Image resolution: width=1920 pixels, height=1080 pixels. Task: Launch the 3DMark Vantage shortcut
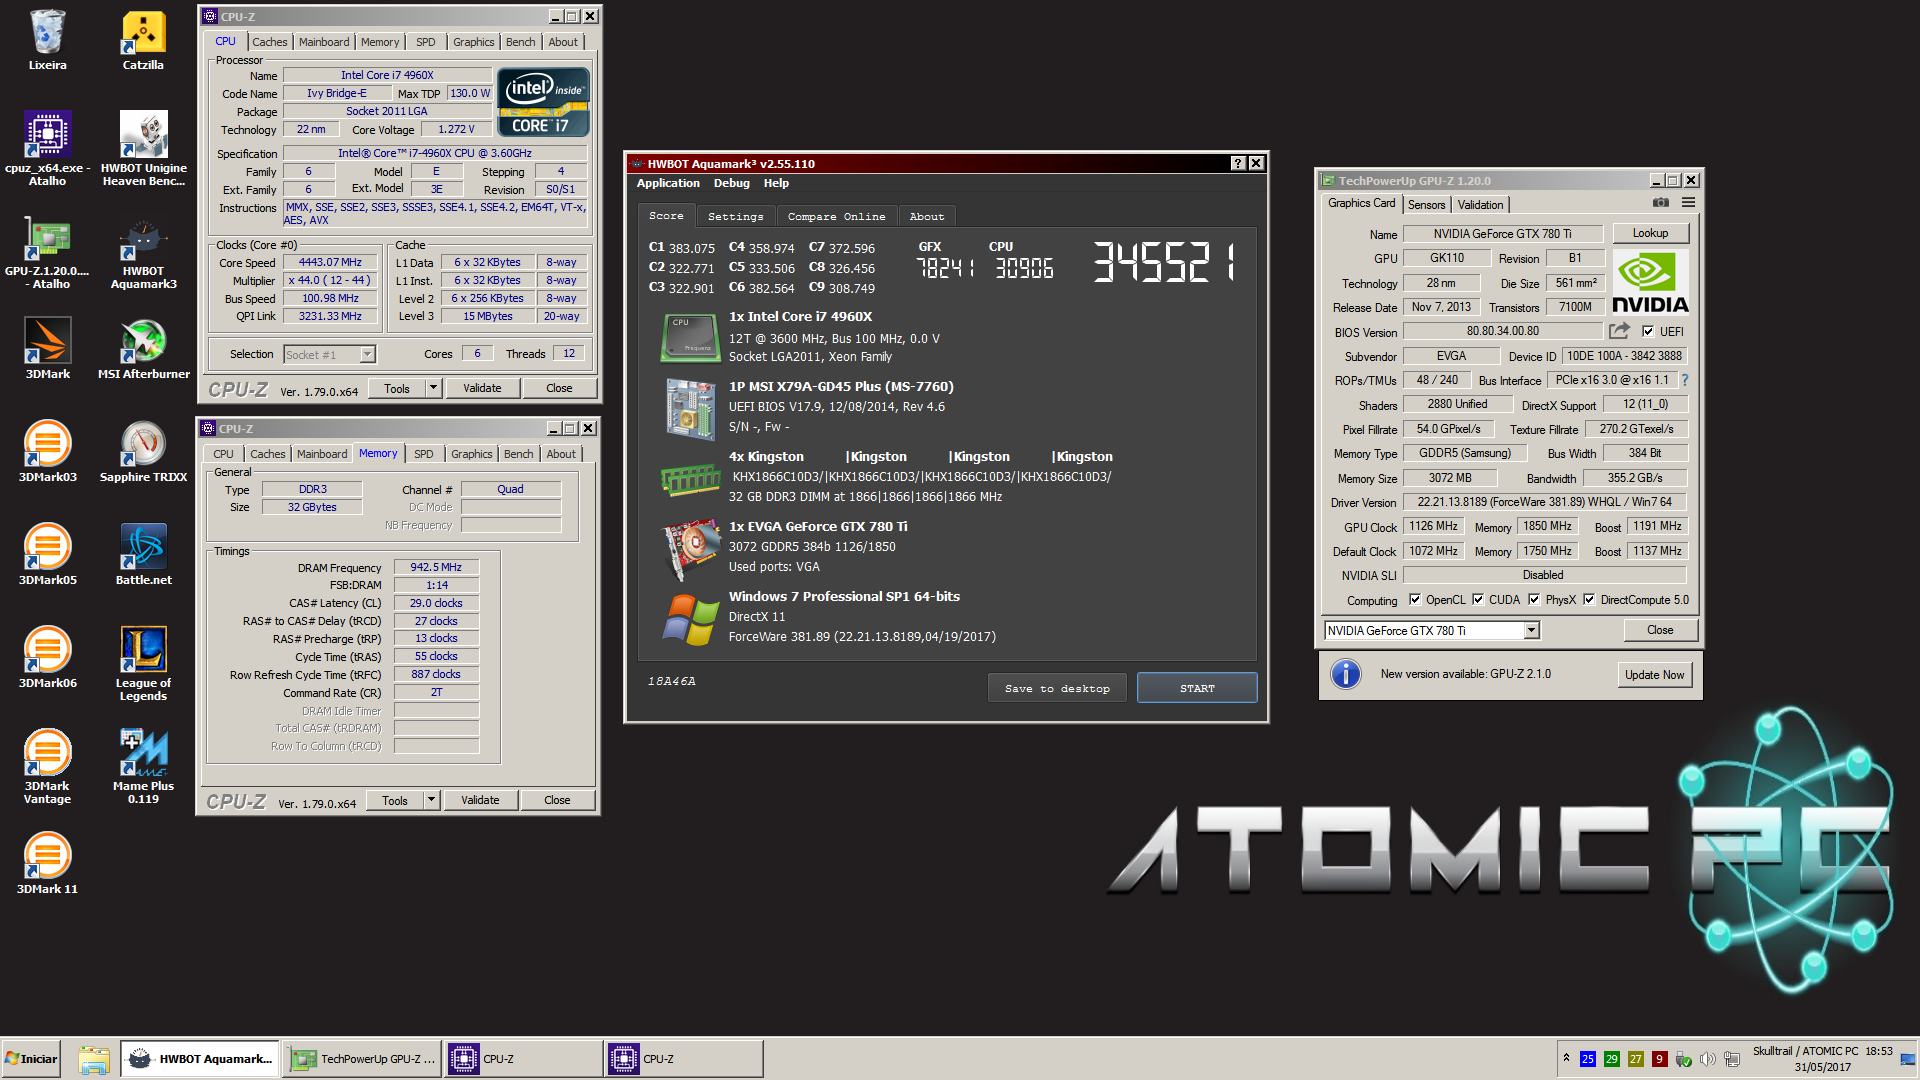(x=47, y=766)
